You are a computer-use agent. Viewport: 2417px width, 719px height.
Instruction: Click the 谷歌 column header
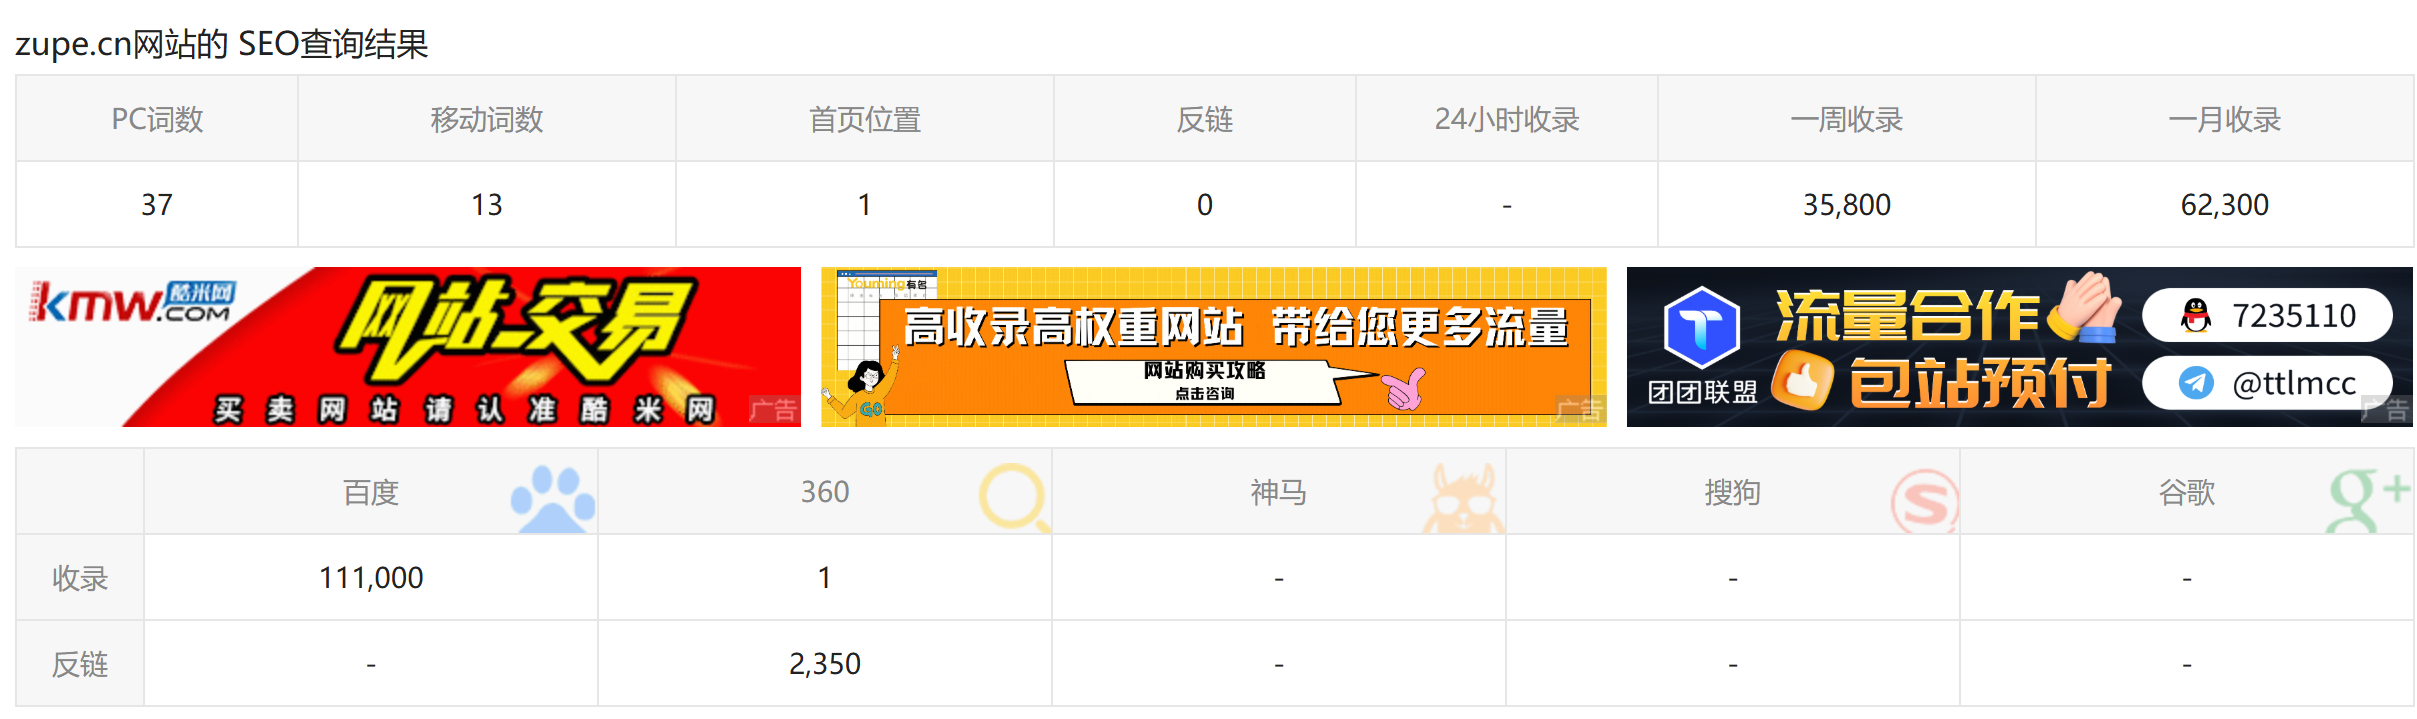[x=2187, y=492]
